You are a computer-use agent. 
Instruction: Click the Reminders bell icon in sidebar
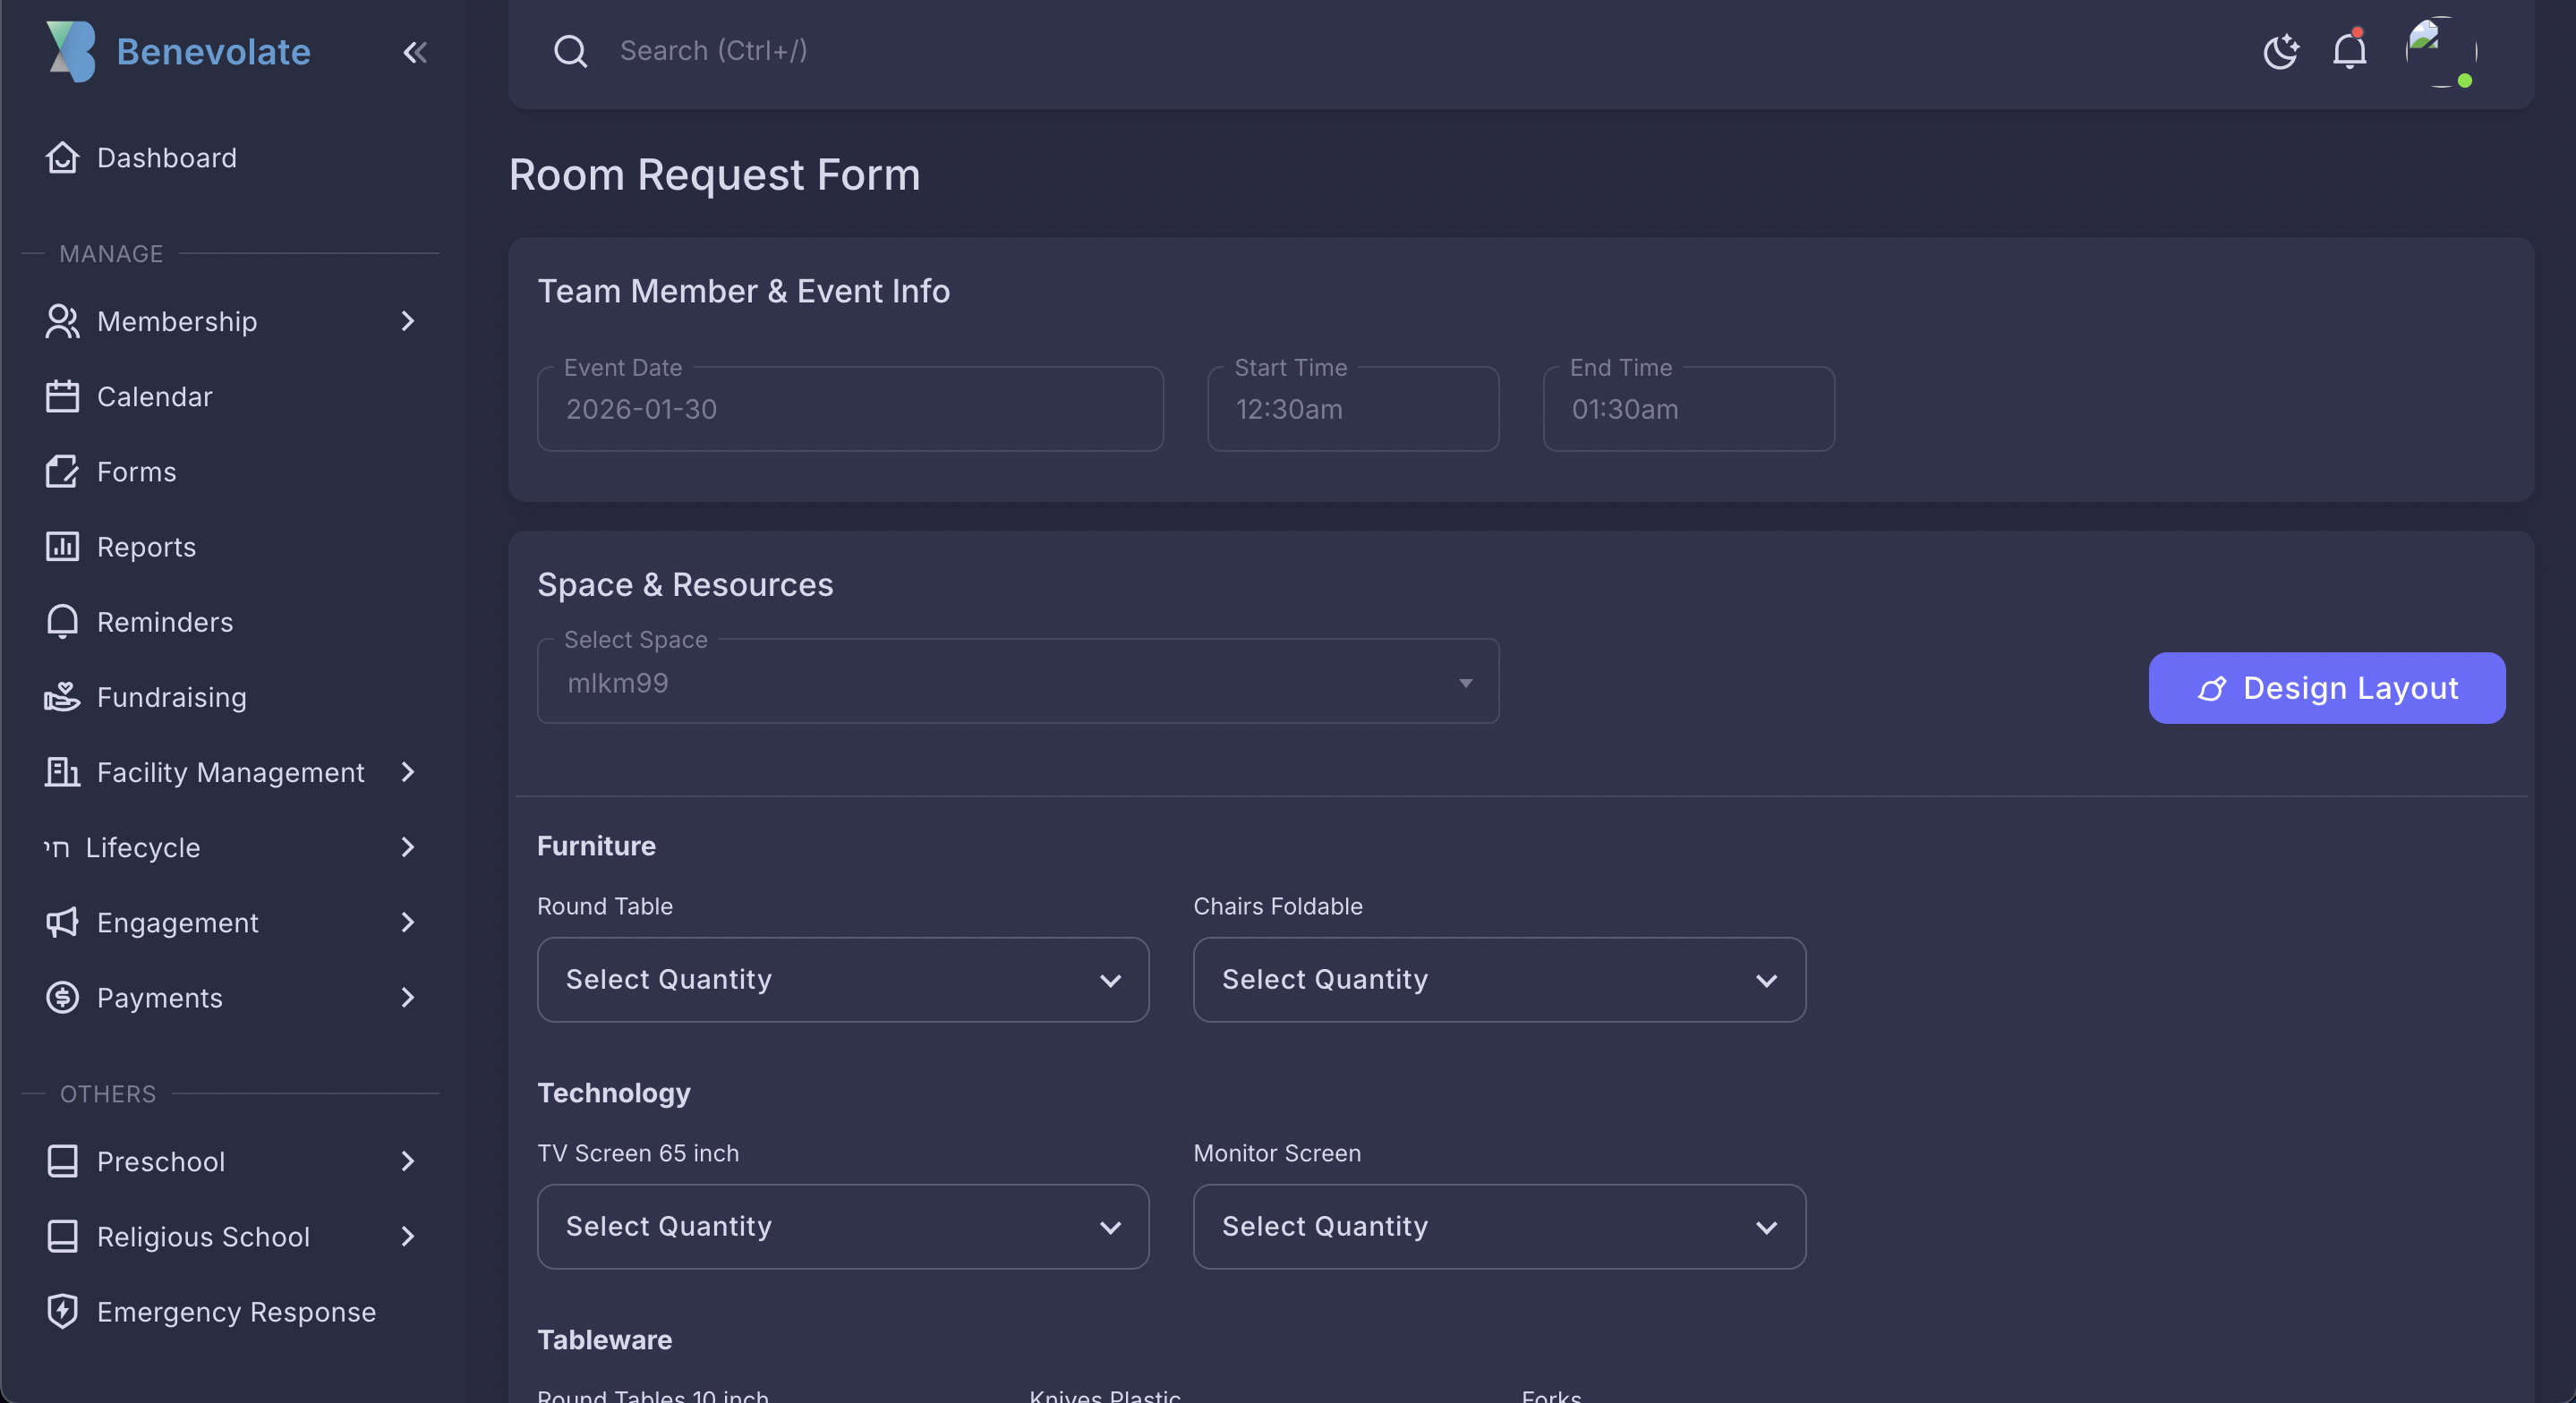point(62,621)
